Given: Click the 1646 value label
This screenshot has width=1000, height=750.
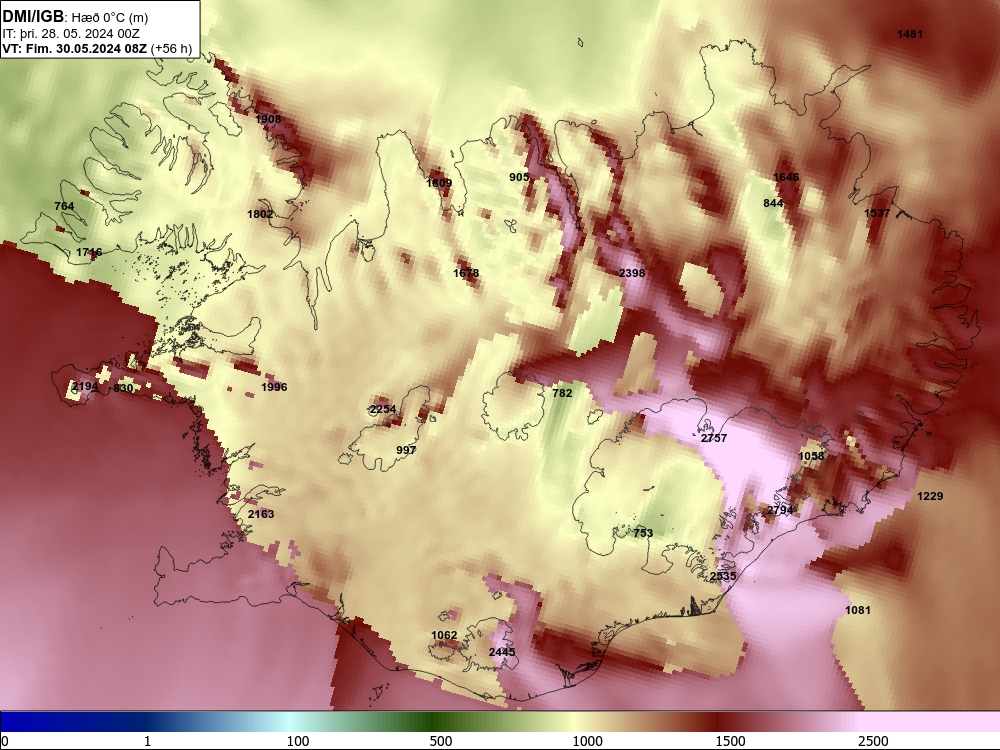Looking at the screenshot, I should pos(786,177).
